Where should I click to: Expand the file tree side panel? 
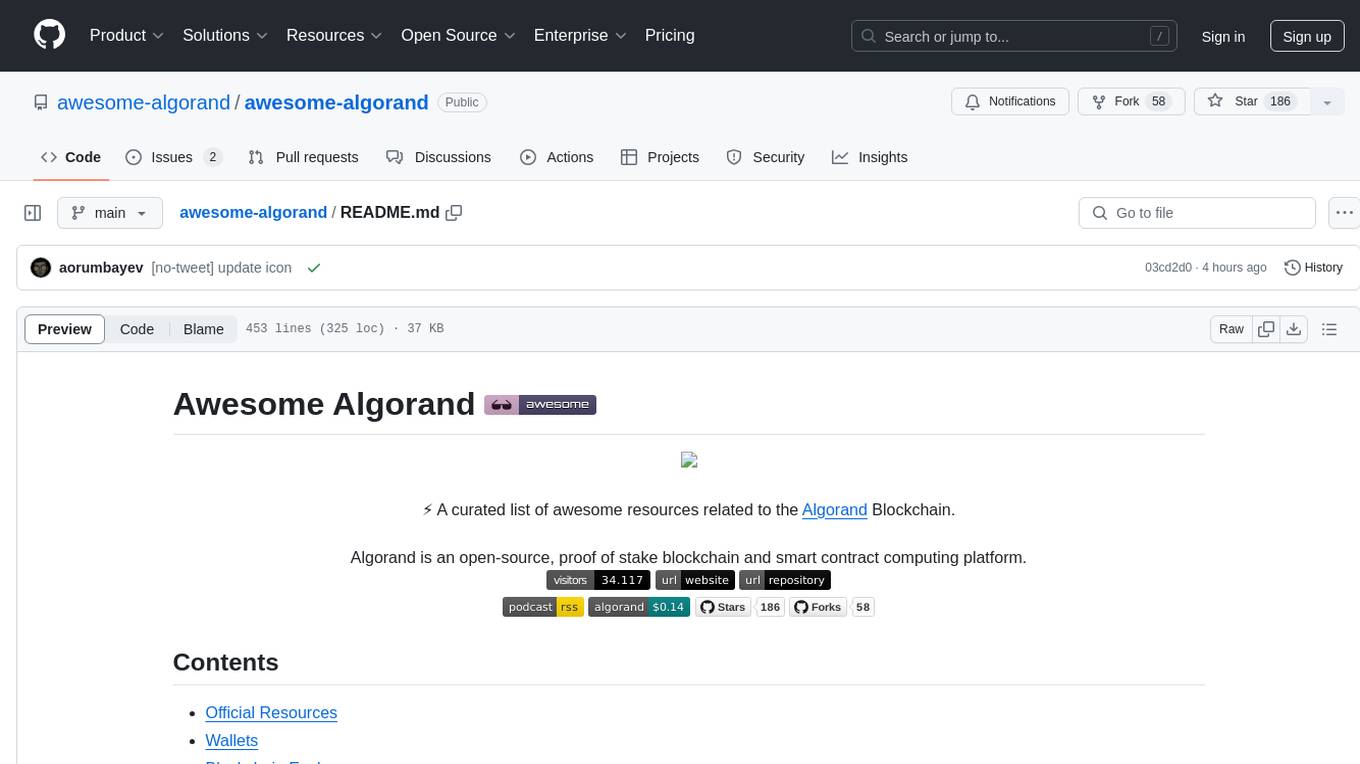click(x=33, y=213)
